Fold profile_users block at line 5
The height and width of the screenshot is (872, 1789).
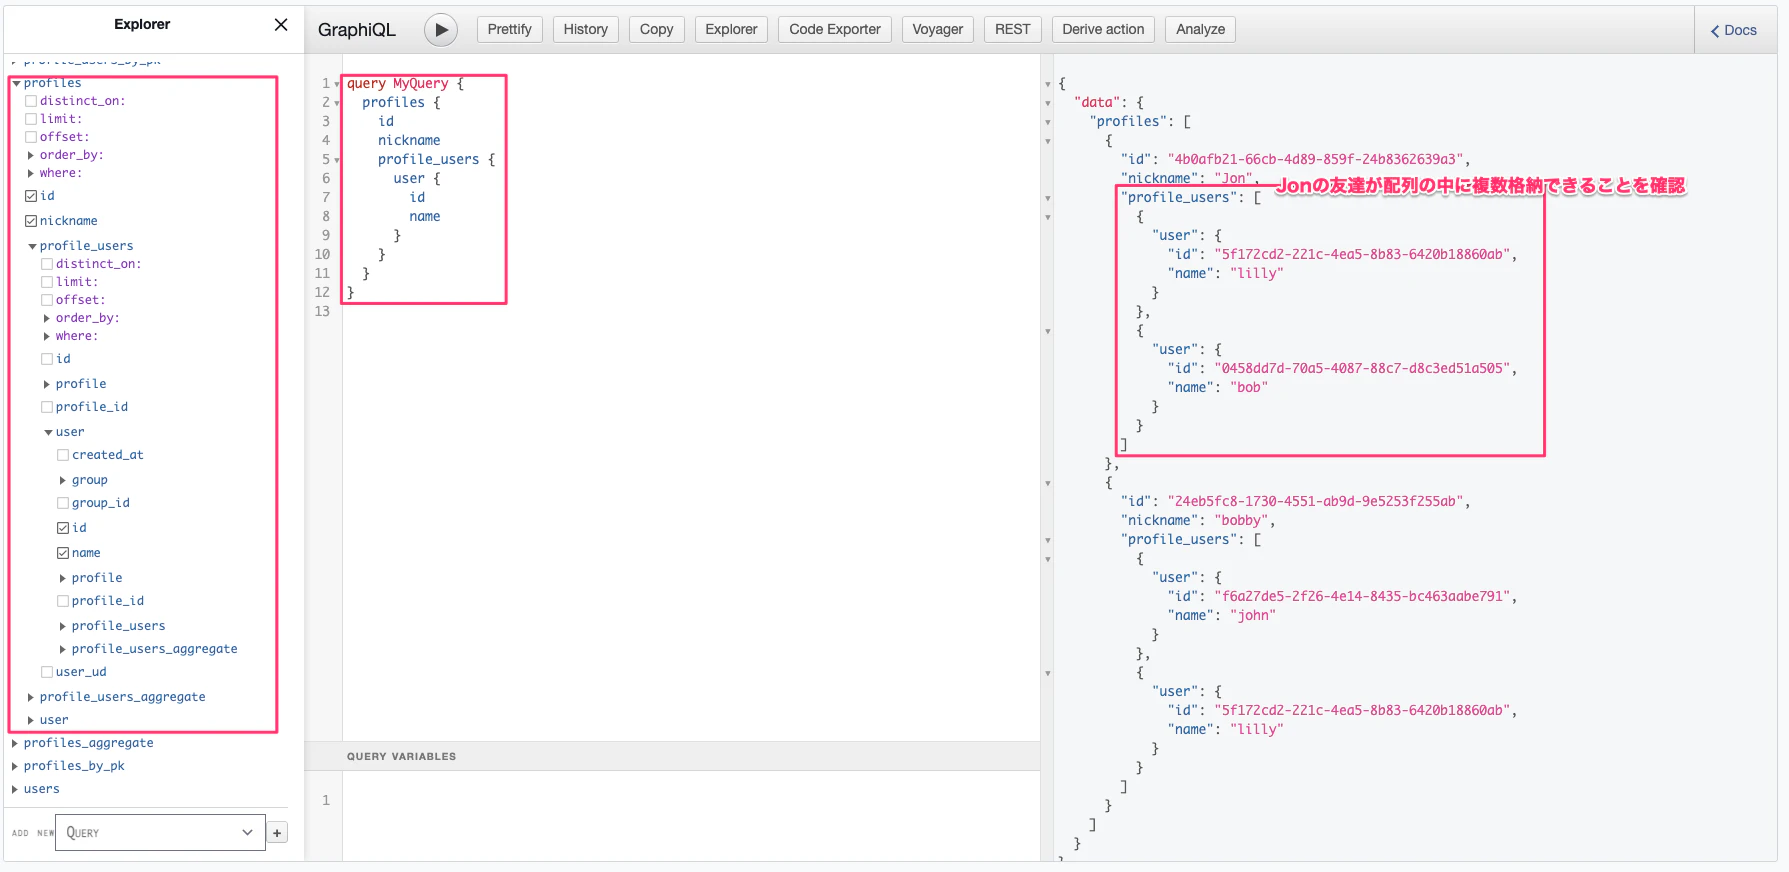(x=337, y=160)
